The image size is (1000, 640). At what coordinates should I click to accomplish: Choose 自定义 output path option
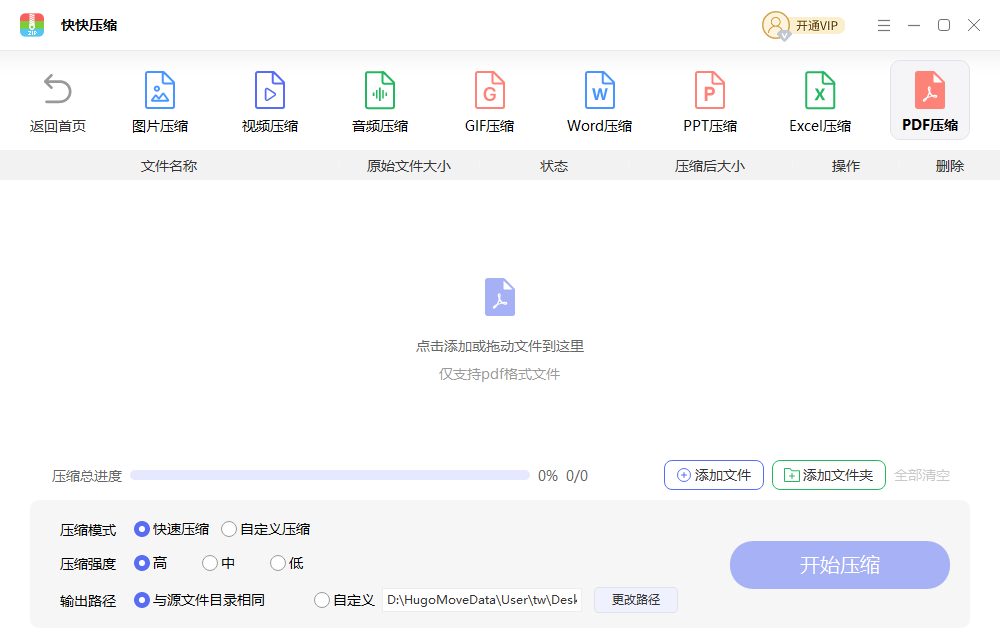[321, 600]
